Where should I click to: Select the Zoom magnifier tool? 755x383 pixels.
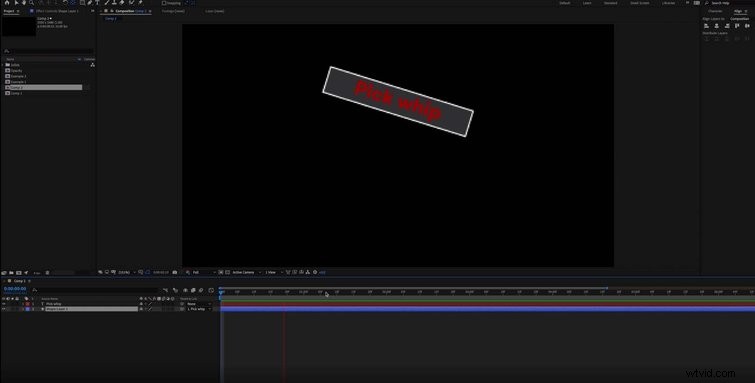31,3
